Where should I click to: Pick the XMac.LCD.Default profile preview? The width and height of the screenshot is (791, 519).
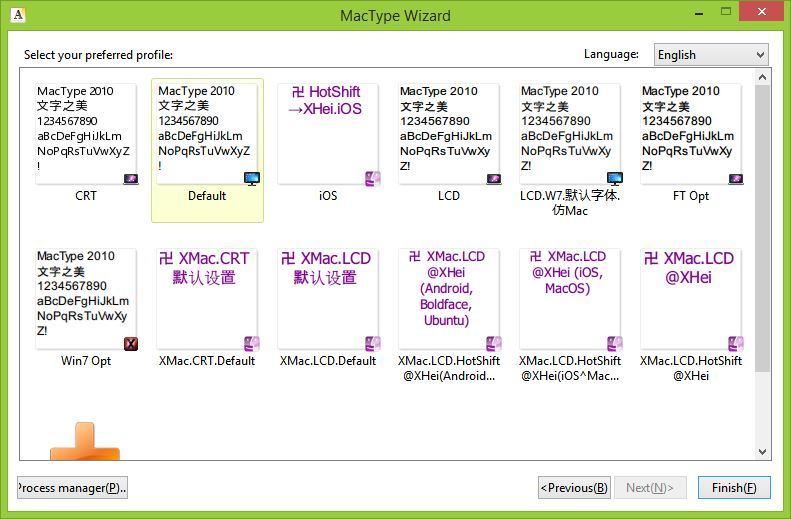point(328,299)
